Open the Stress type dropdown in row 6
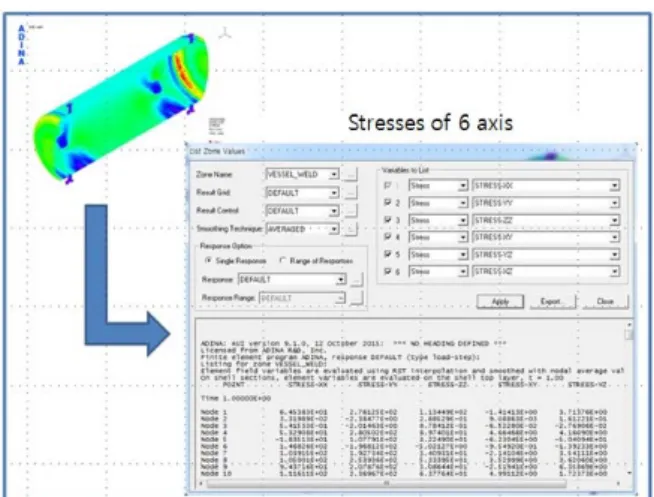 438,271
